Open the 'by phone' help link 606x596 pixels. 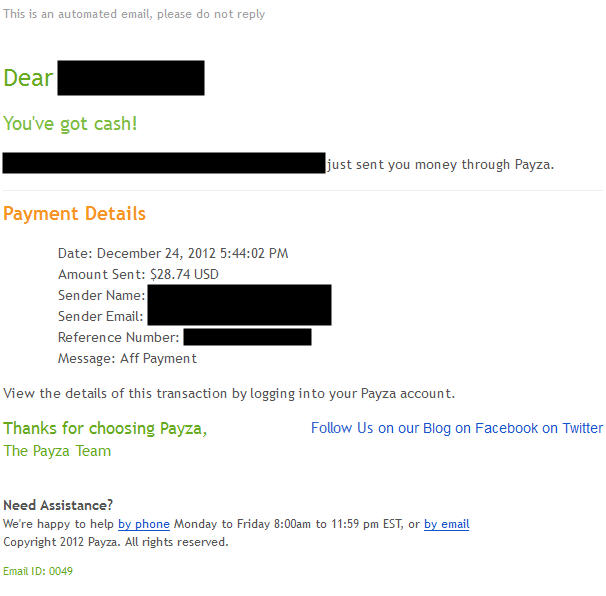tap(144, 524)
